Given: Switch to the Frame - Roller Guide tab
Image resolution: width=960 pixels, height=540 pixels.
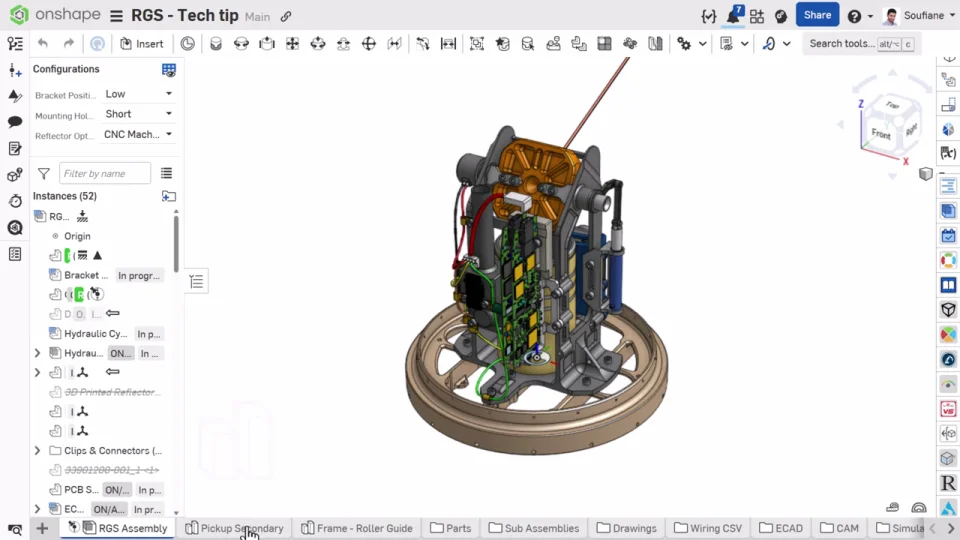Looking at the screenshot, I should (x=357, y=528).
